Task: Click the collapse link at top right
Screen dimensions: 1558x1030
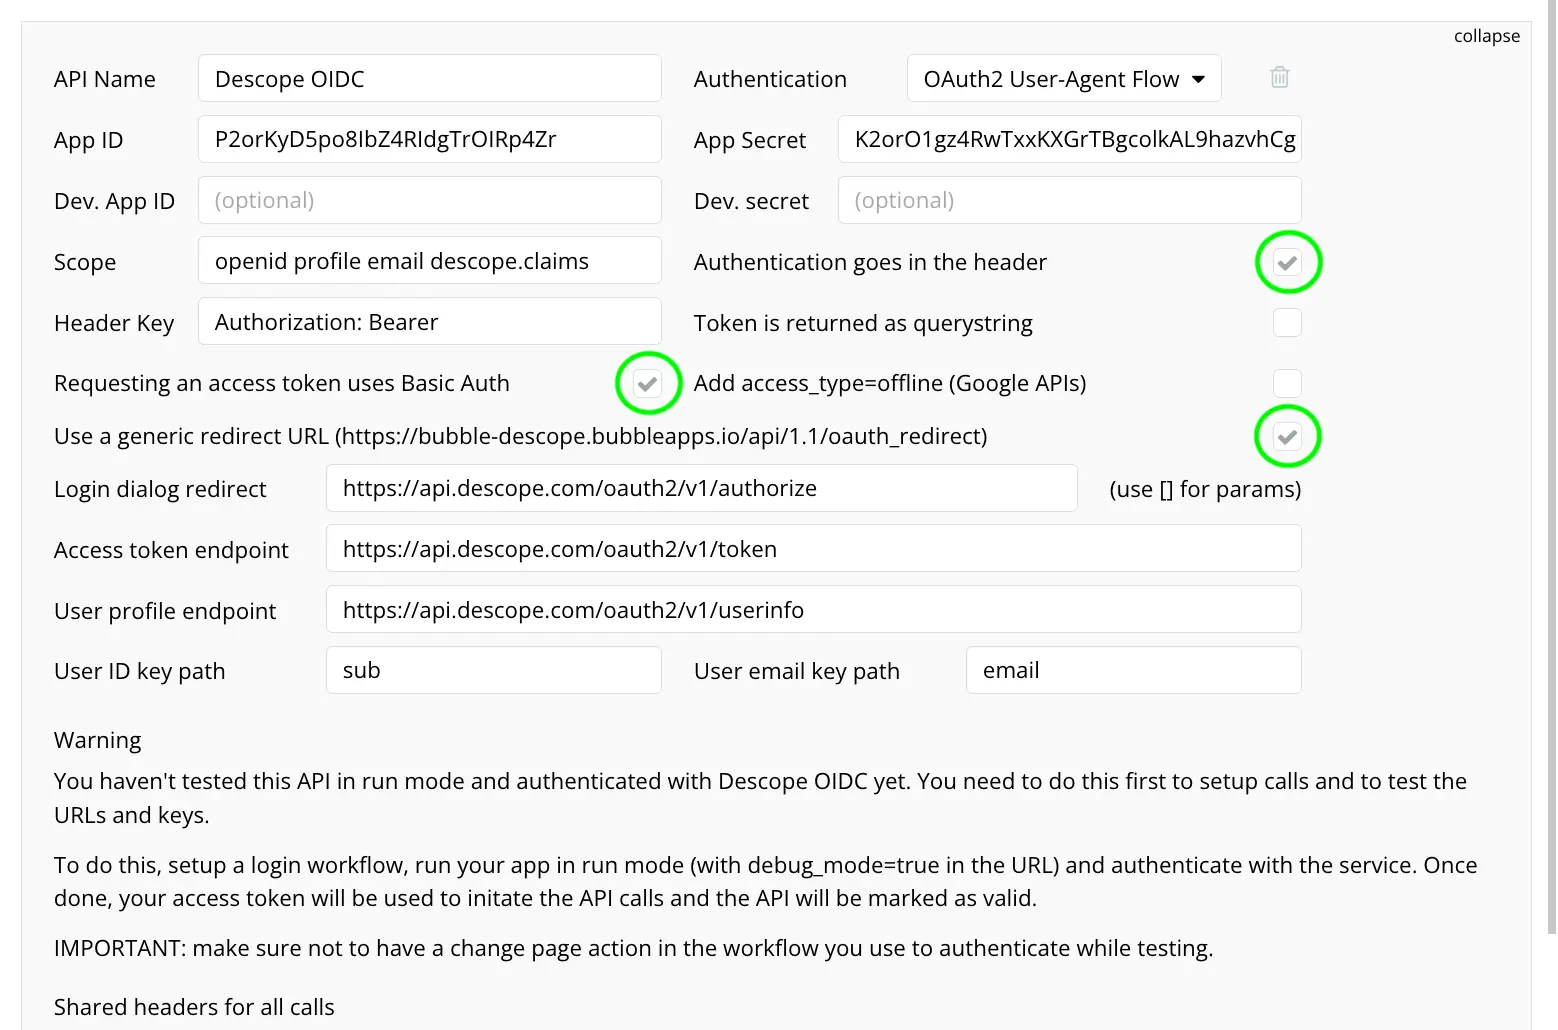Action: click(x=1486, y=36)
